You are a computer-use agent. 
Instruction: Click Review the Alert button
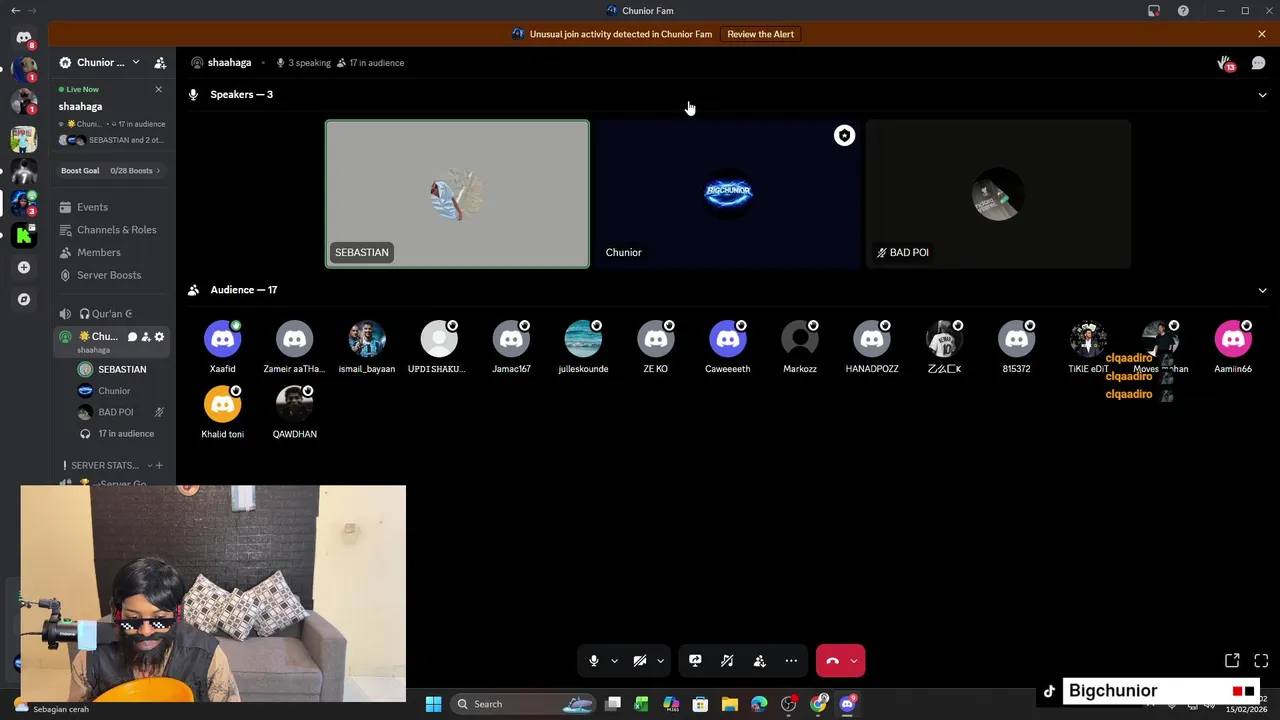[760, 34]
